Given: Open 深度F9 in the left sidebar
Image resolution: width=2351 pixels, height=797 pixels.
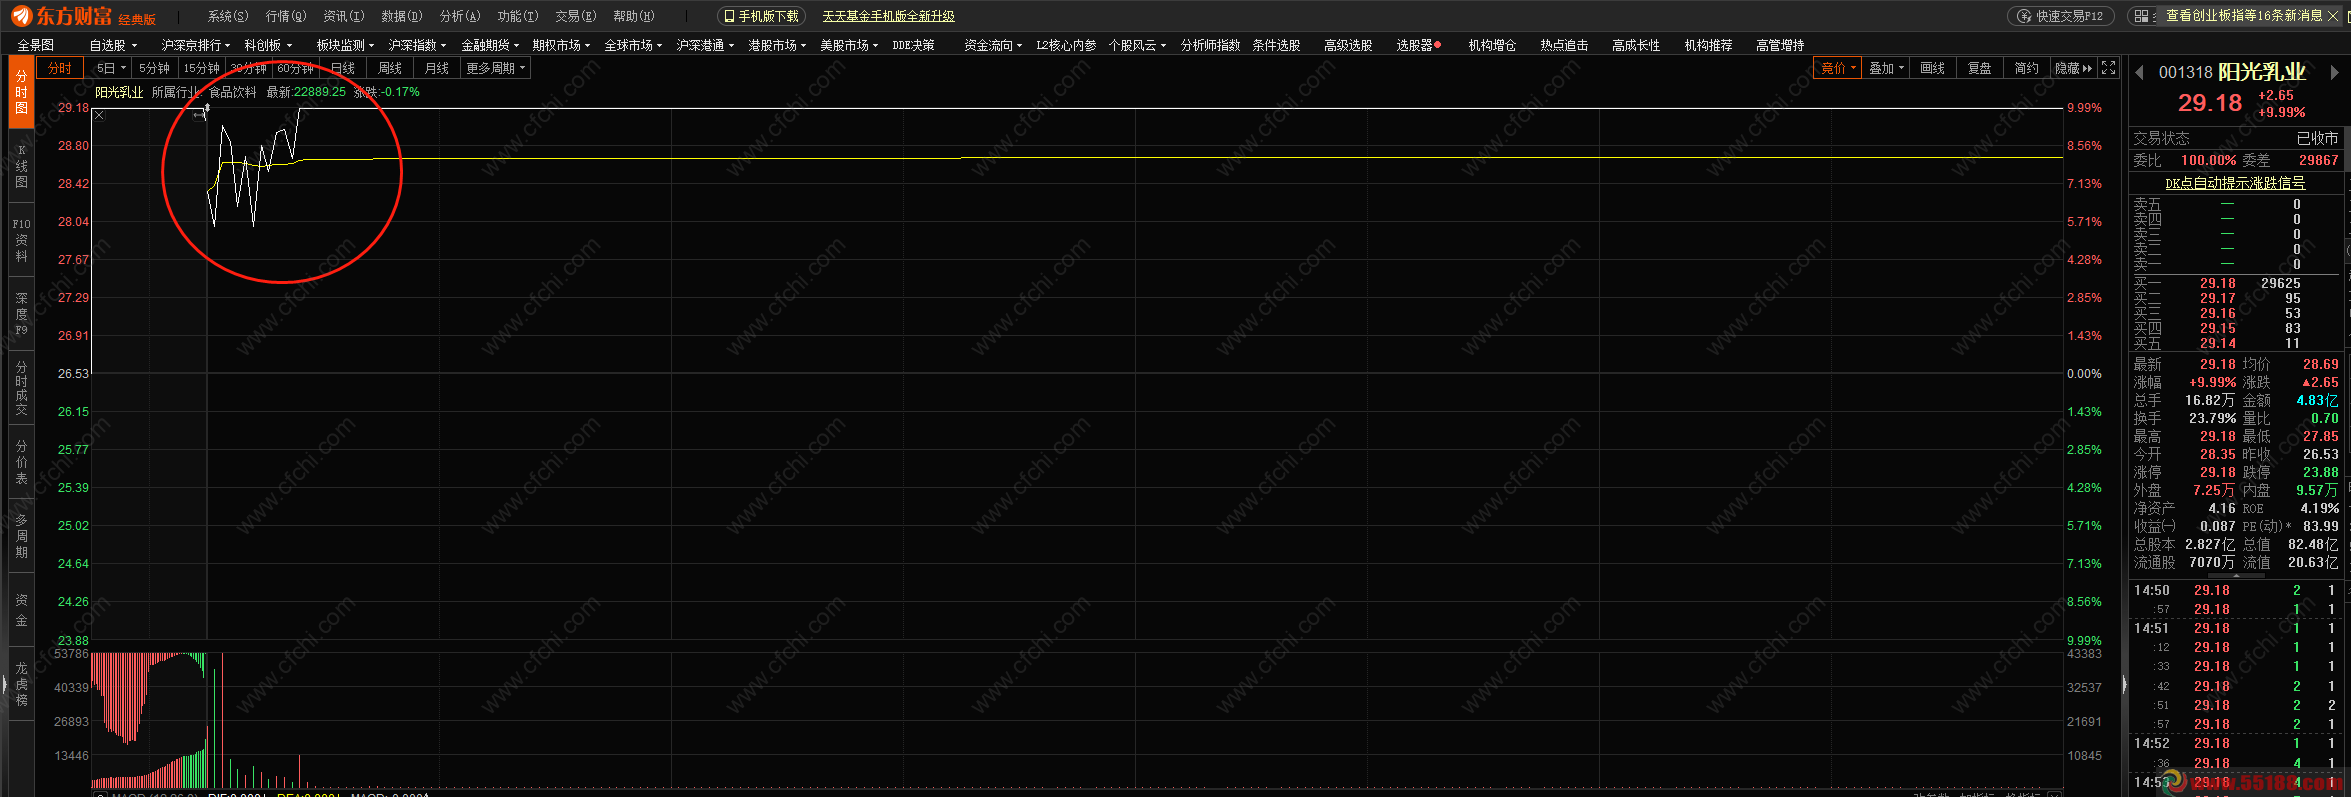Looking at the screenshot, I should (x=21, y=314).
